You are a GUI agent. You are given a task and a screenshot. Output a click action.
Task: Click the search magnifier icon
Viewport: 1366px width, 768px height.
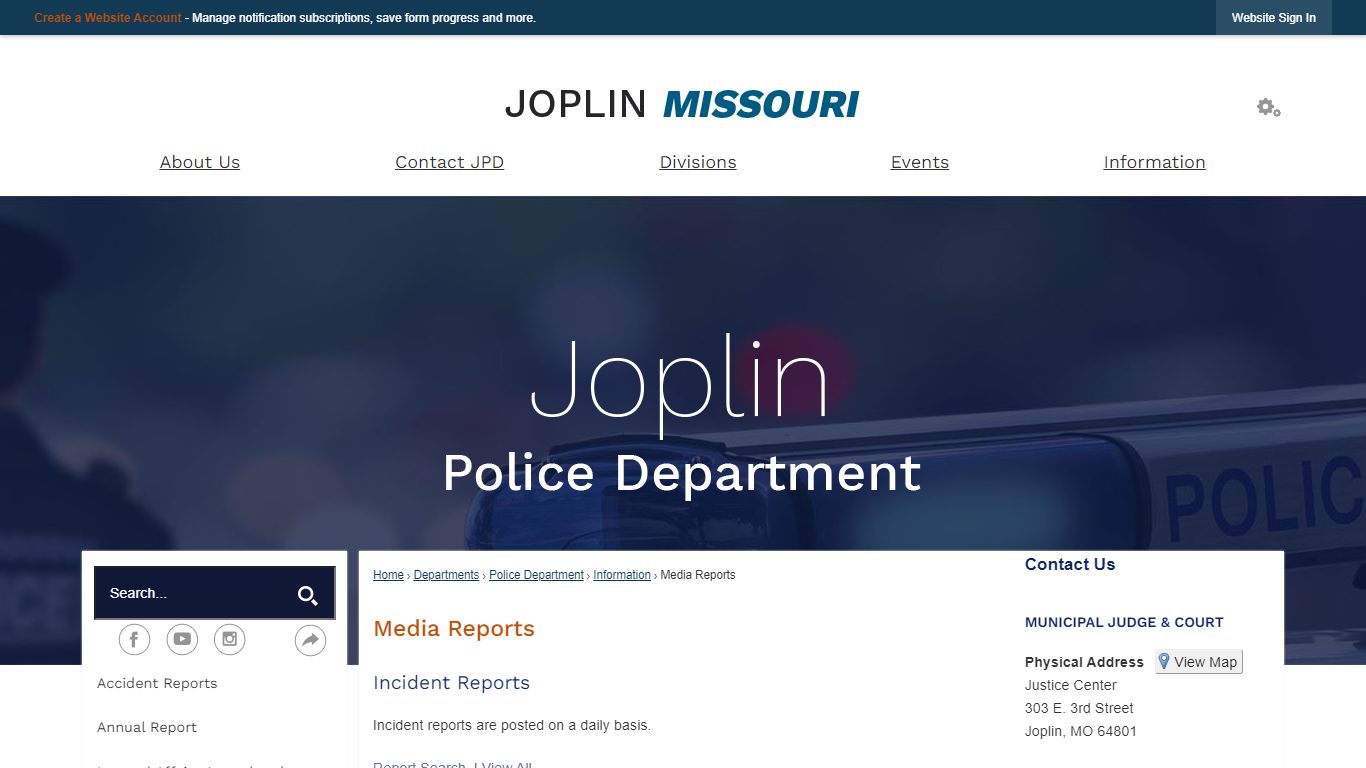(307, 595)
